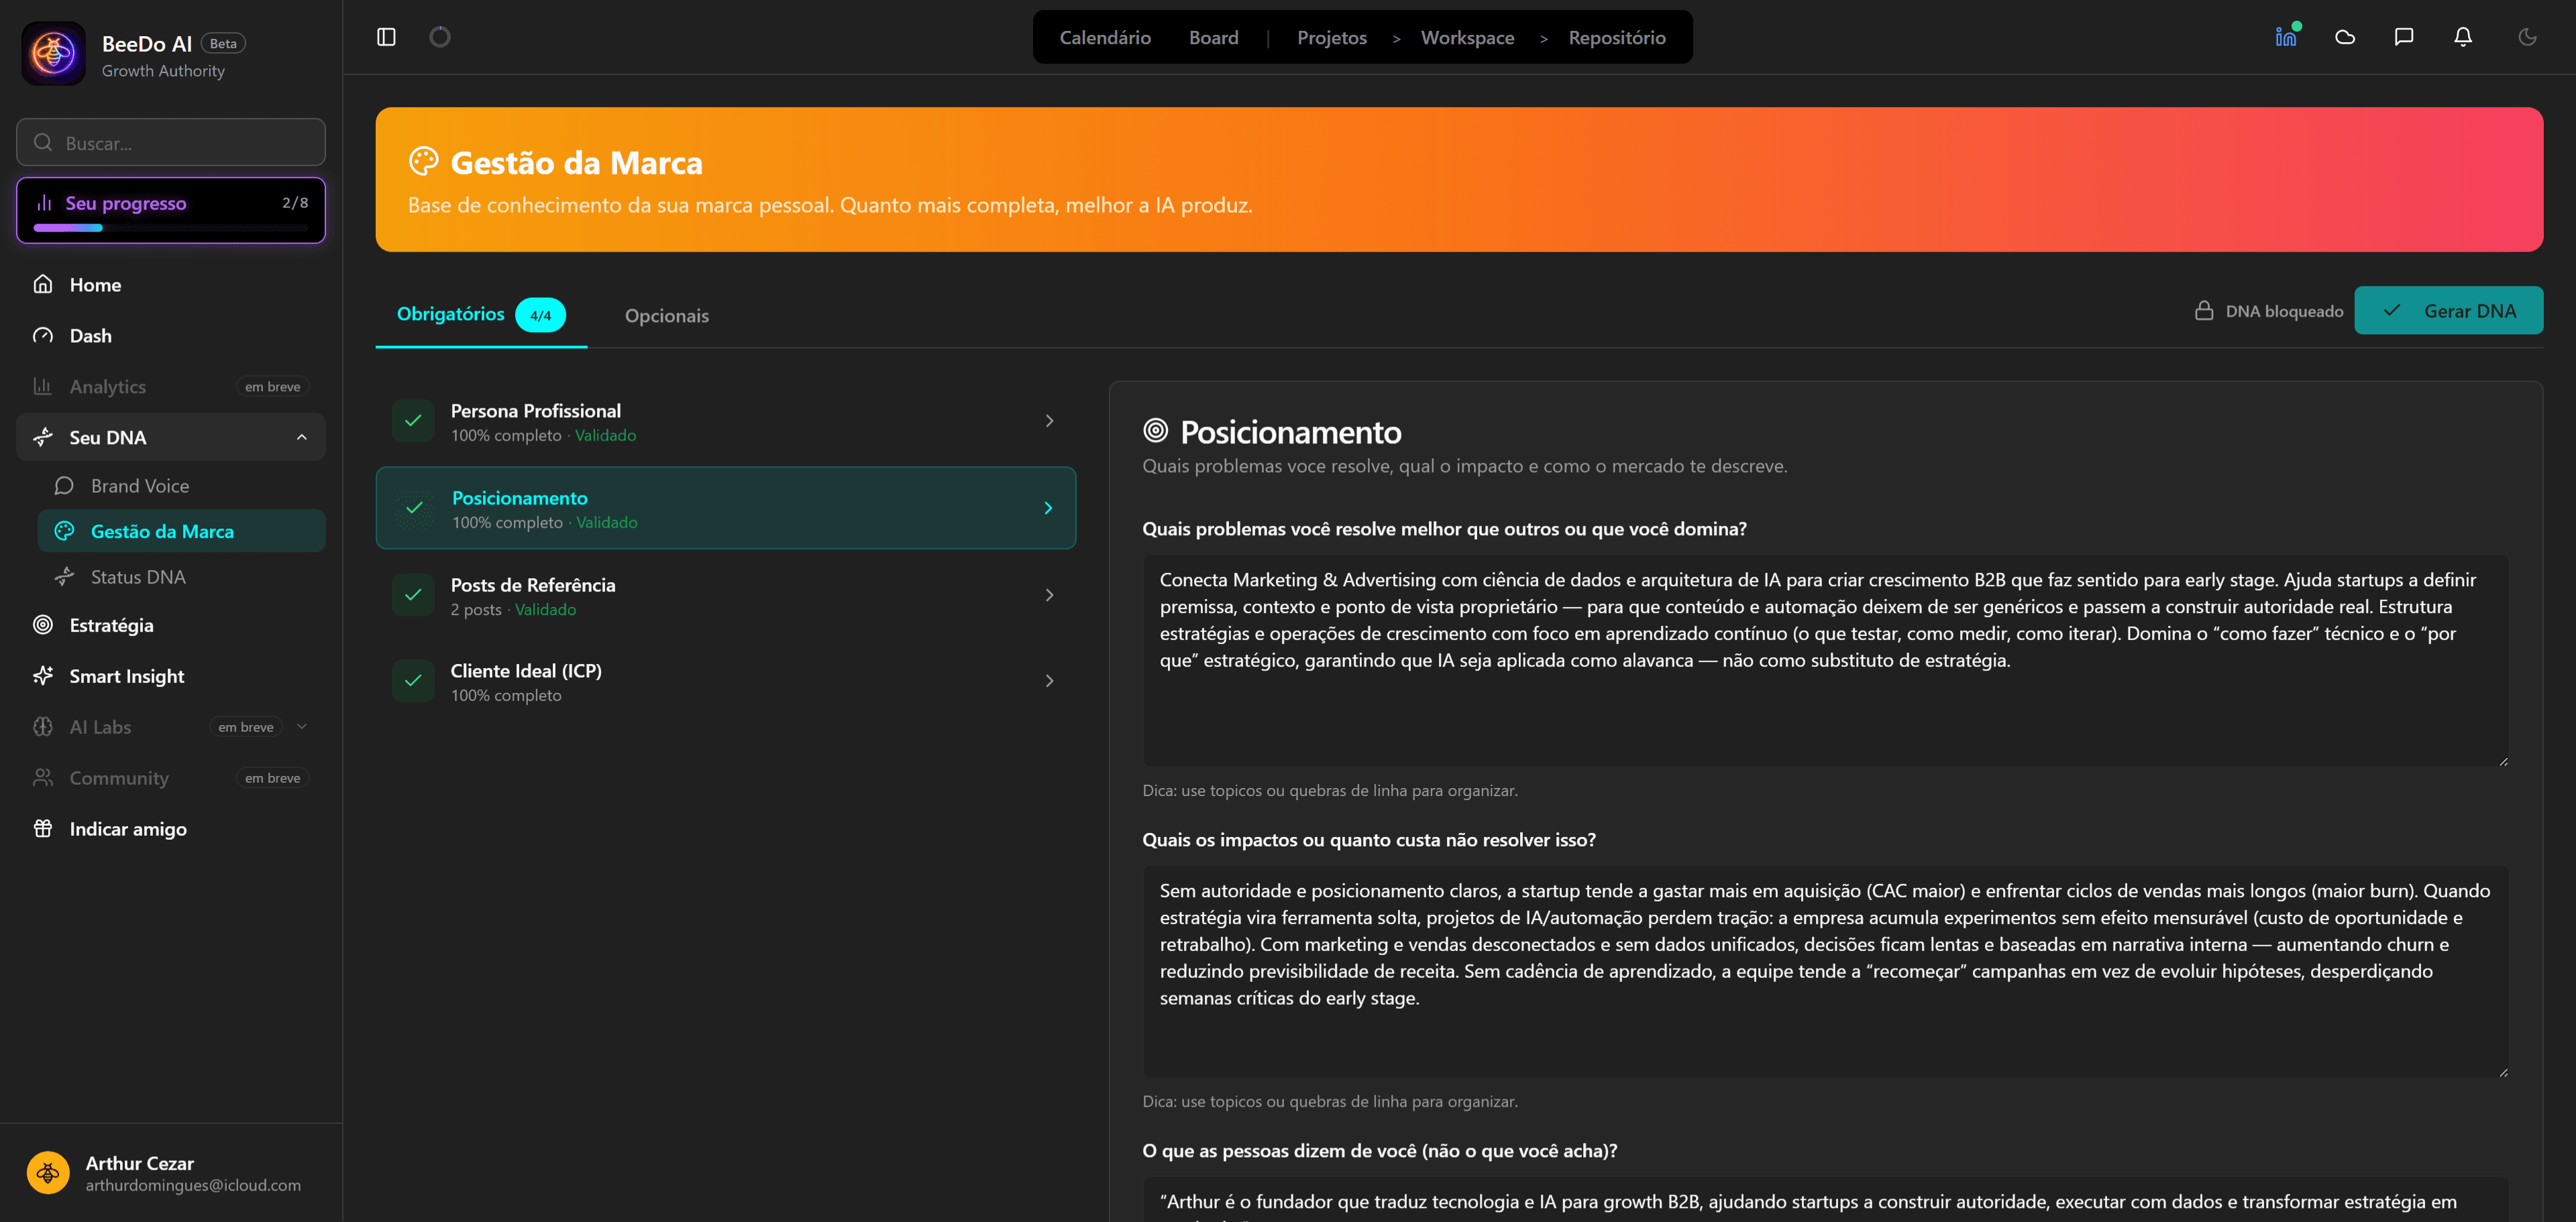Screen dimensions: 2576x1222
Task: Open Persona Profissional via its chevron
Action: click(1049, 421)
